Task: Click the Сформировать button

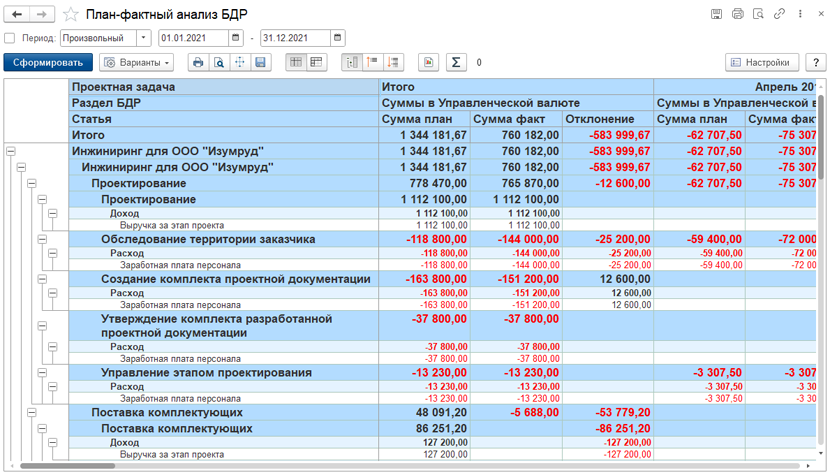Action: 48,62
